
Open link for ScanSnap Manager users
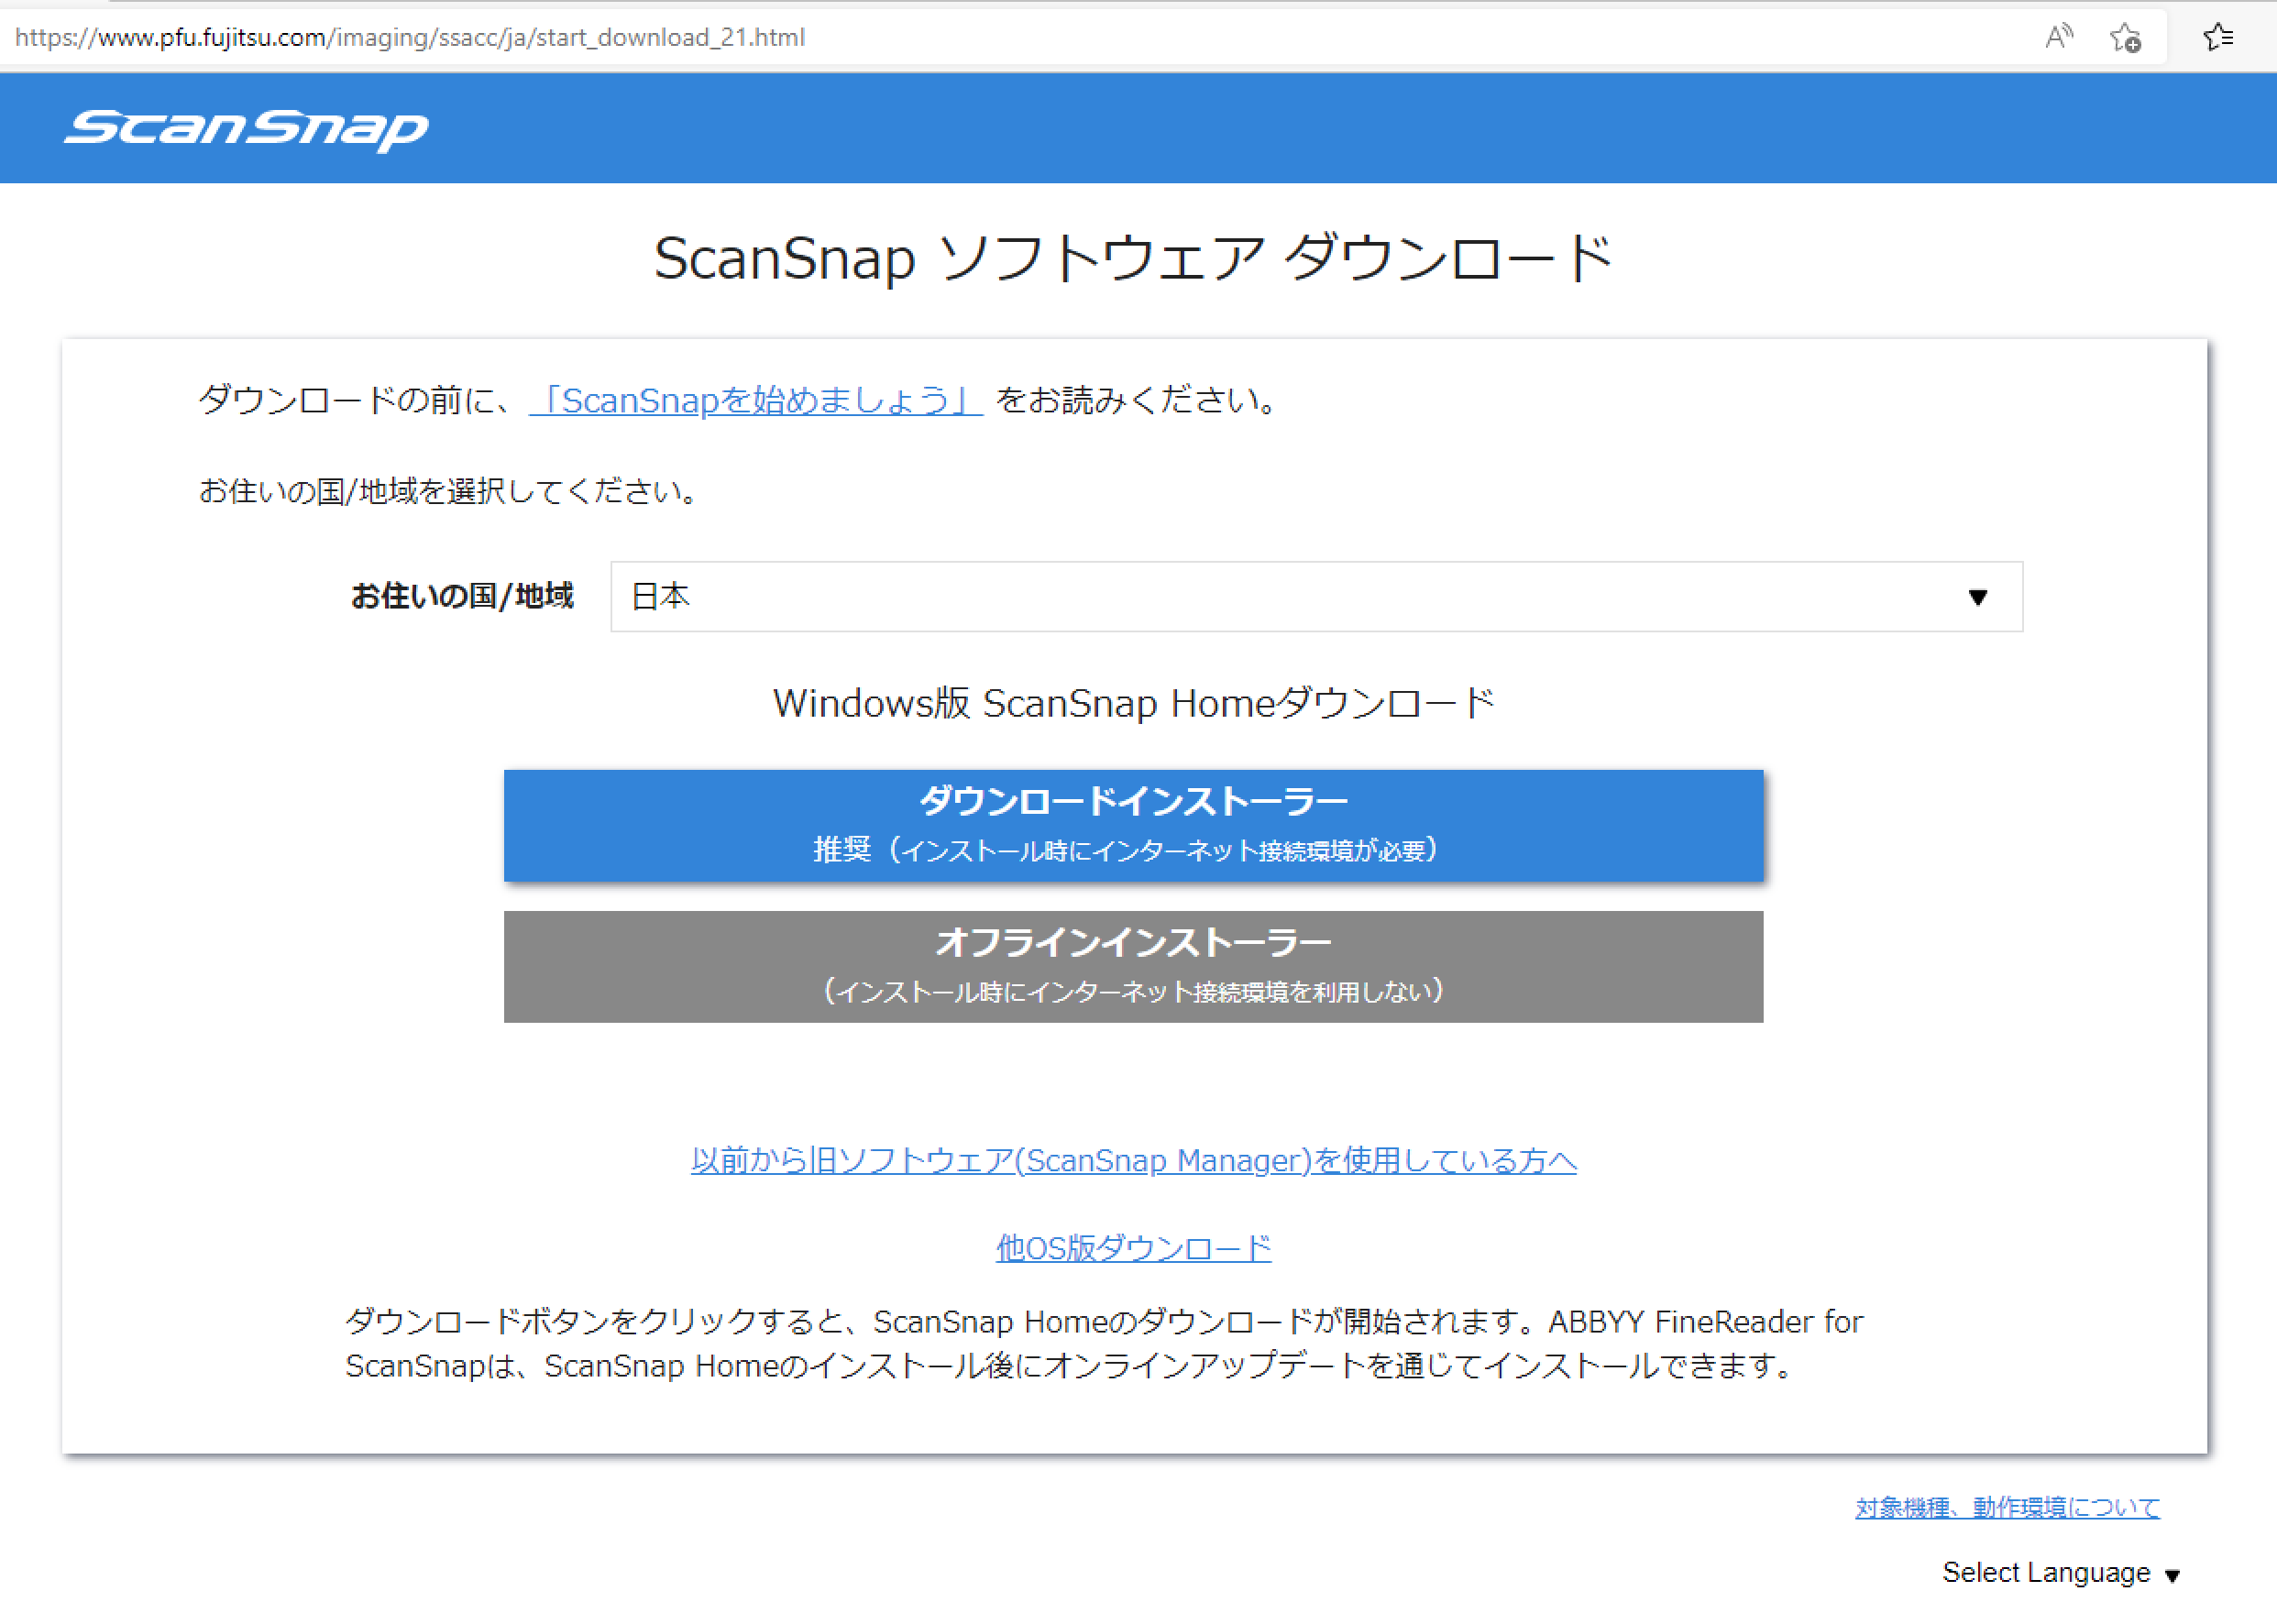[x=1133, y=1160]
